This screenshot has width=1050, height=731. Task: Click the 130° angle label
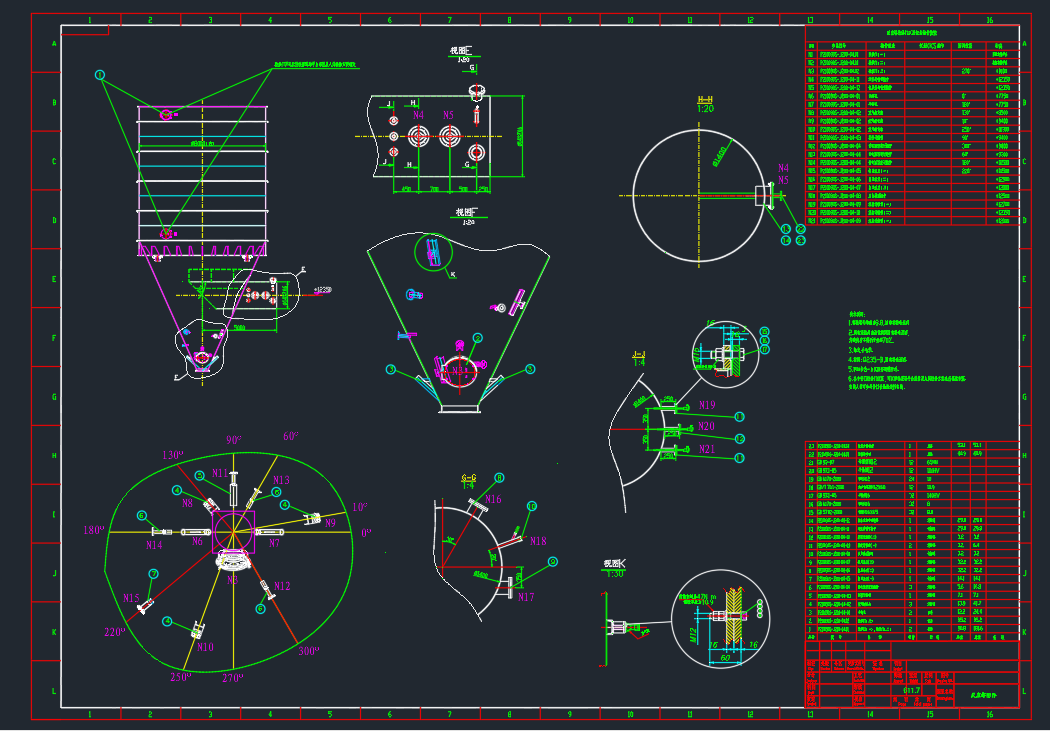point(171,455)
